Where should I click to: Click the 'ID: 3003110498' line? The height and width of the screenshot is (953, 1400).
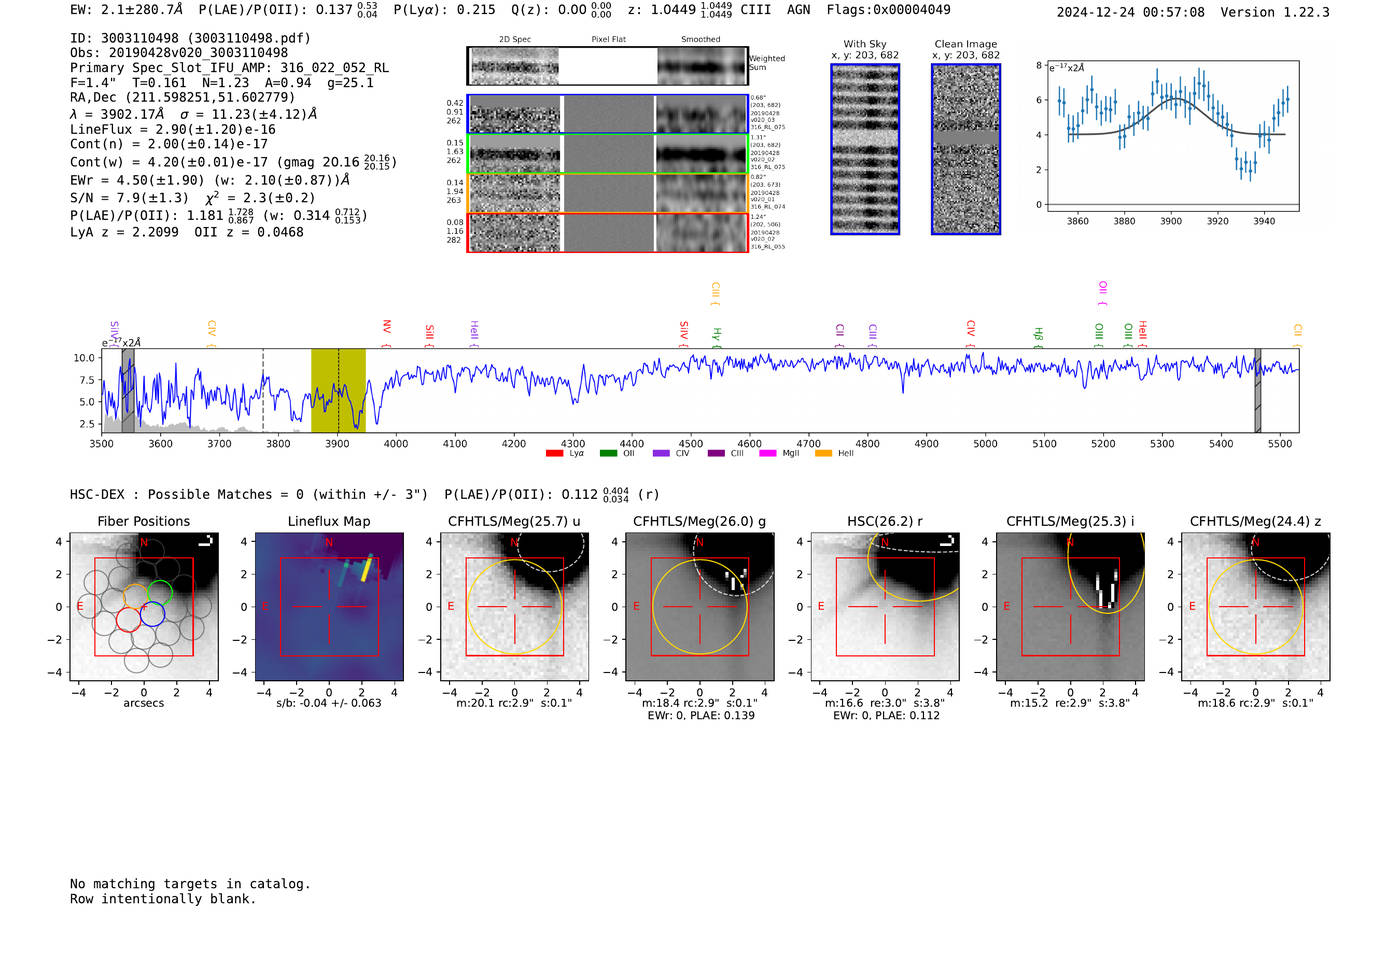coord(190,38)
